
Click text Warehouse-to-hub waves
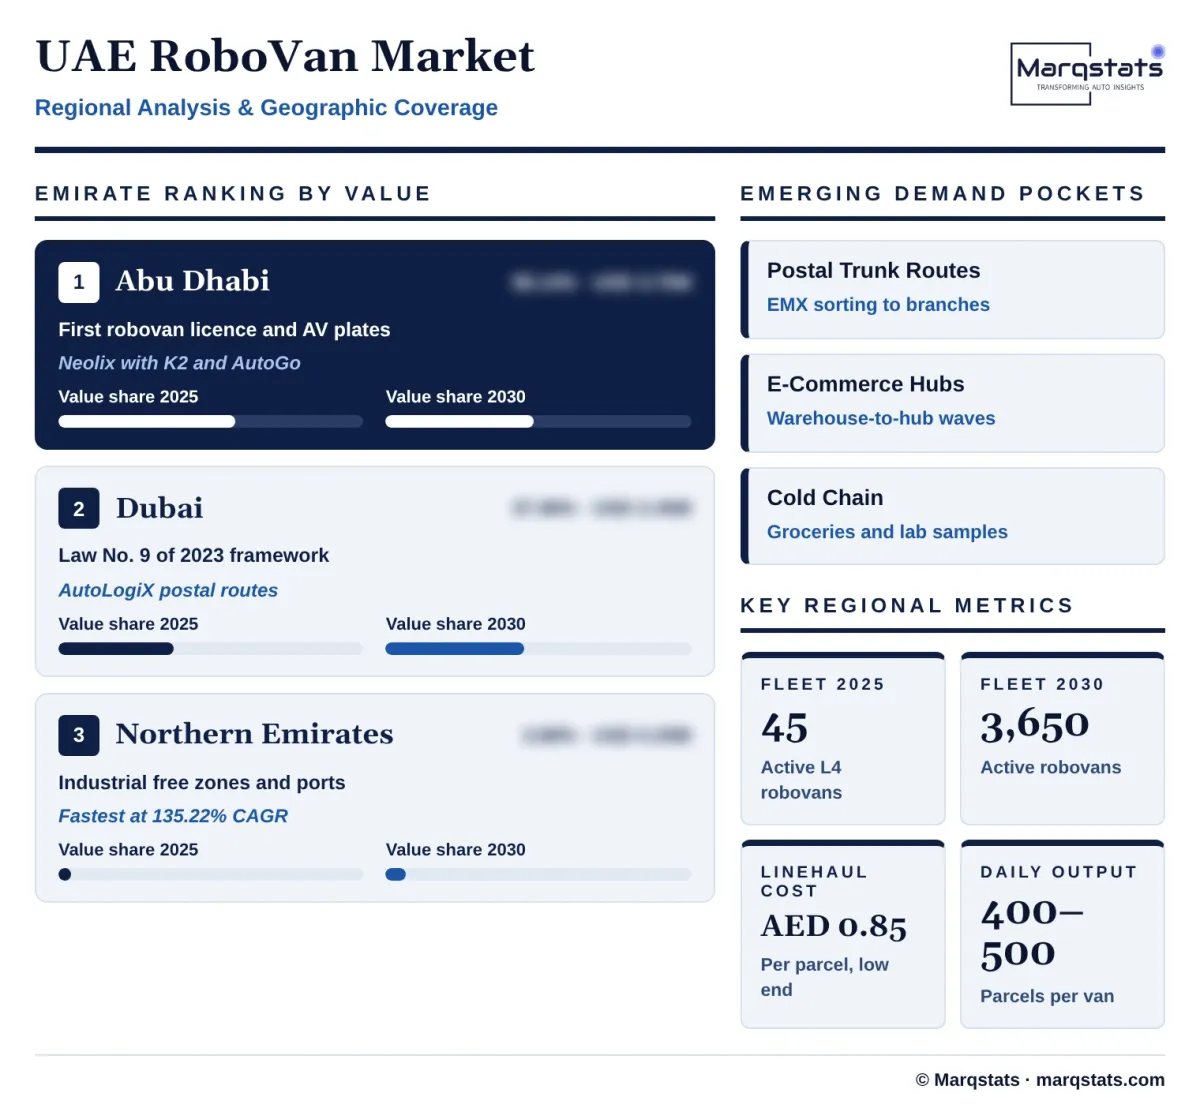point(881,419)
